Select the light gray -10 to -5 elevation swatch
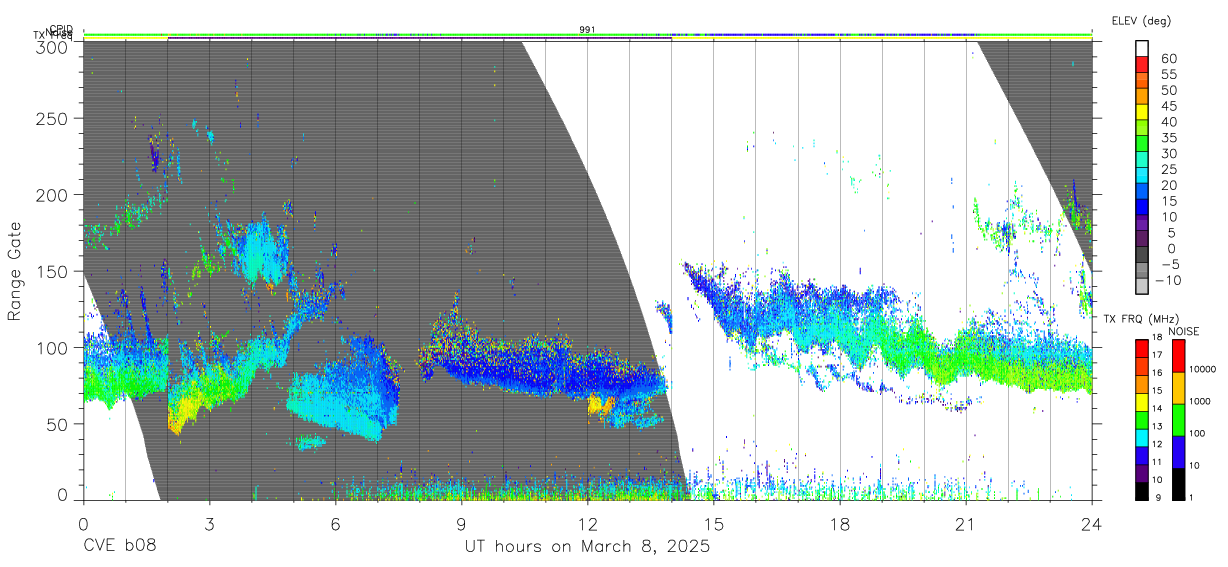Screen dimensions: 1228x567 click(1142, 270)
